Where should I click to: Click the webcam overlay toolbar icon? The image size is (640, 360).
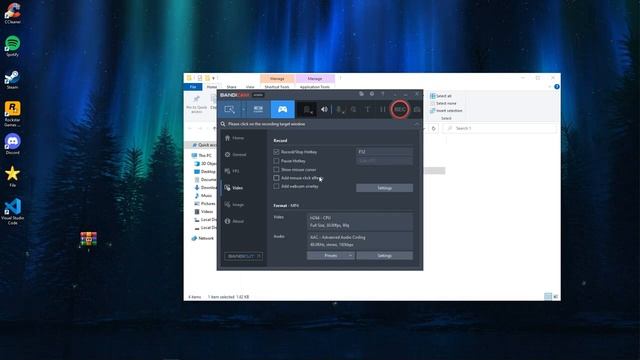pyautogui.click(x=307, y=109)
